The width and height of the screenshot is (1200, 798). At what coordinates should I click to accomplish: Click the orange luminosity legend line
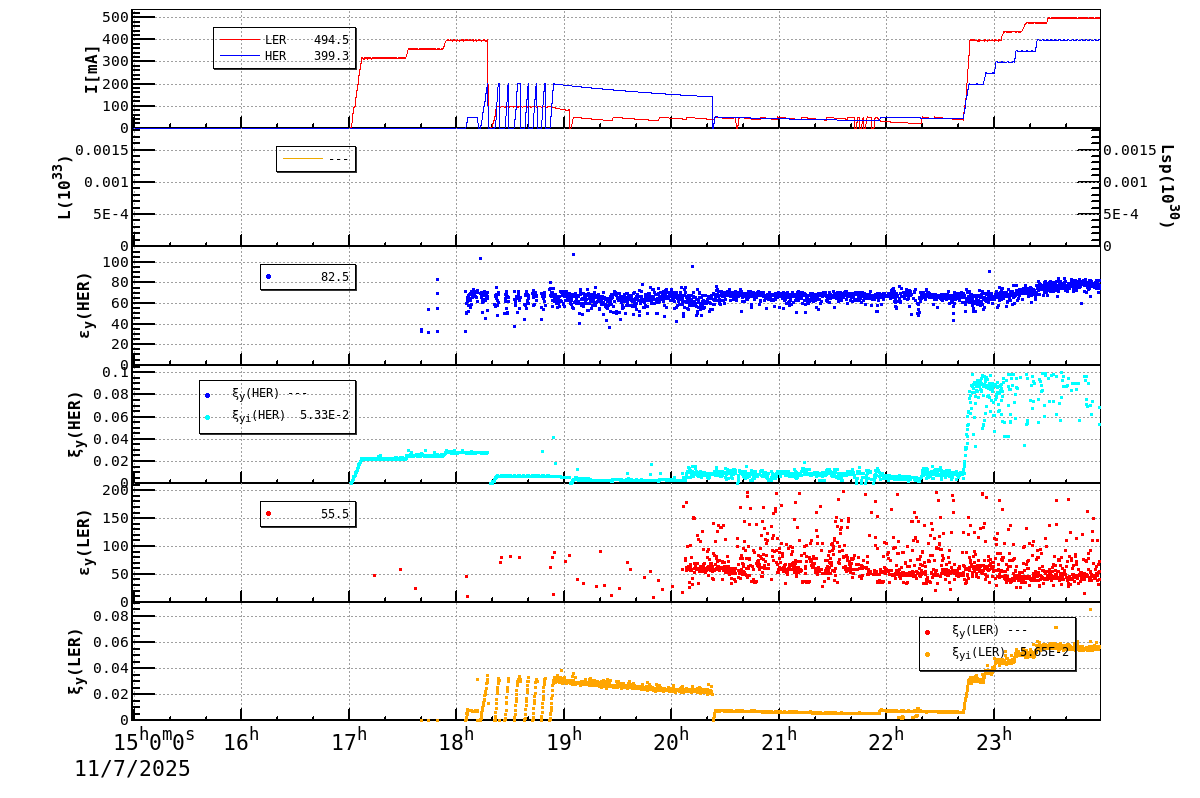[303, 158]
